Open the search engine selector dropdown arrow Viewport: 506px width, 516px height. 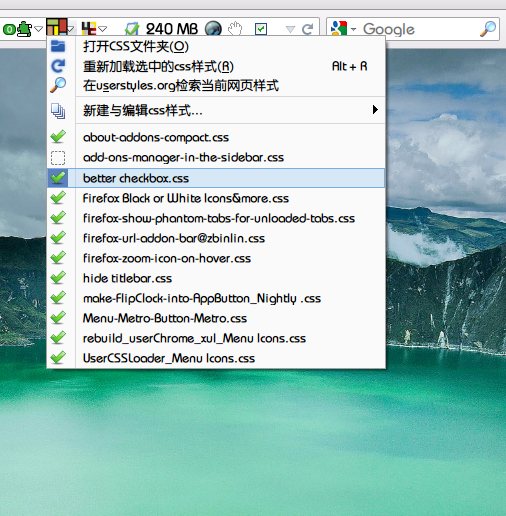pos(353,29)
